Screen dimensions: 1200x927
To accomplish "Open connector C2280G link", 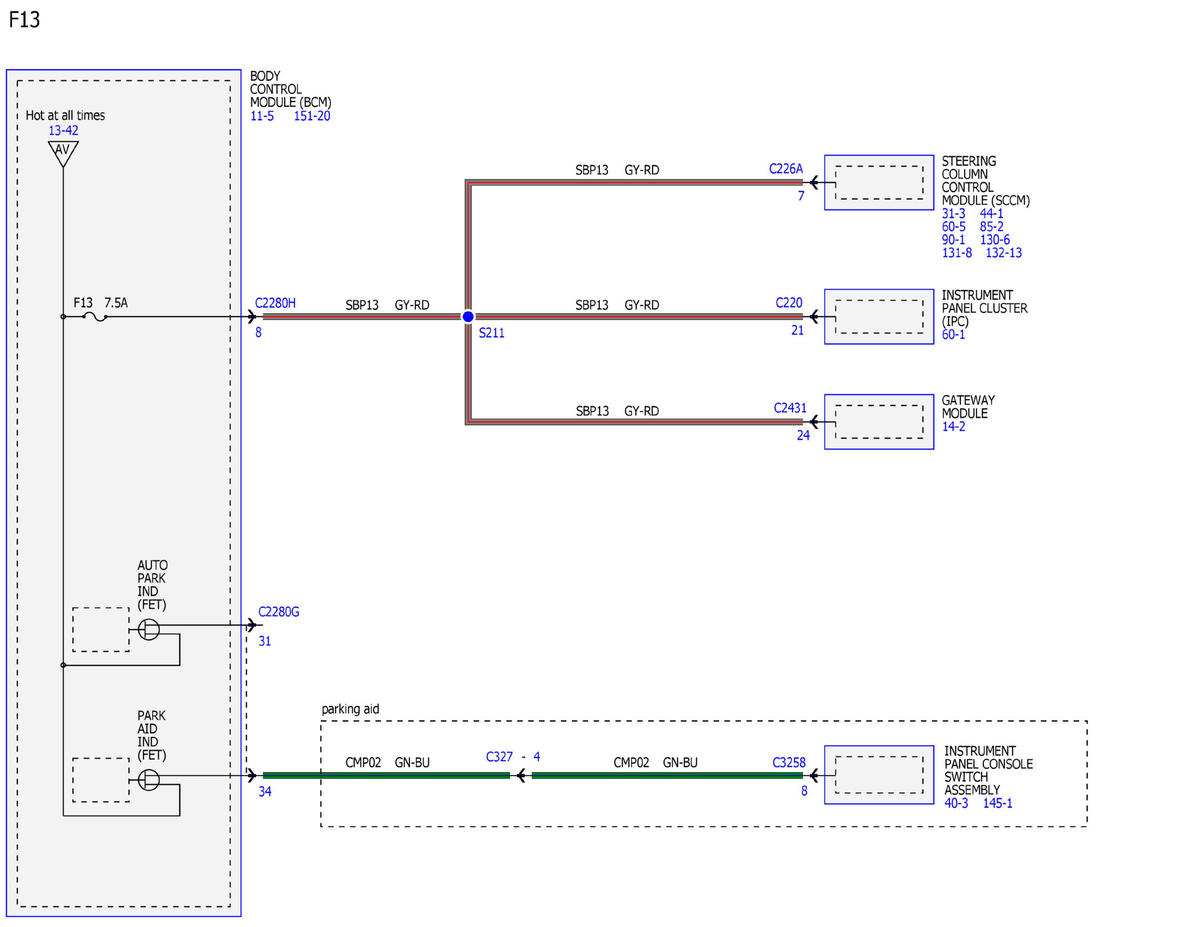I will (278, 611).
